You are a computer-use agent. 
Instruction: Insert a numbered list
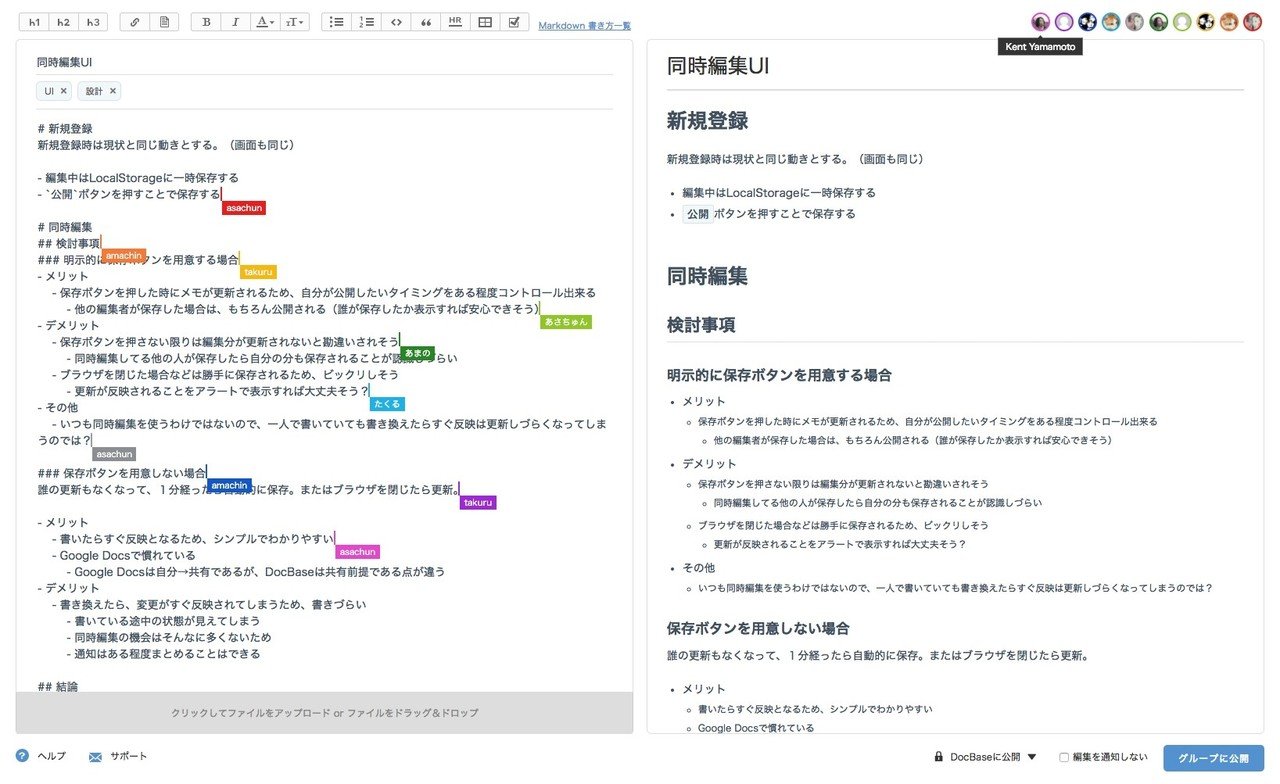click(366, 21)
